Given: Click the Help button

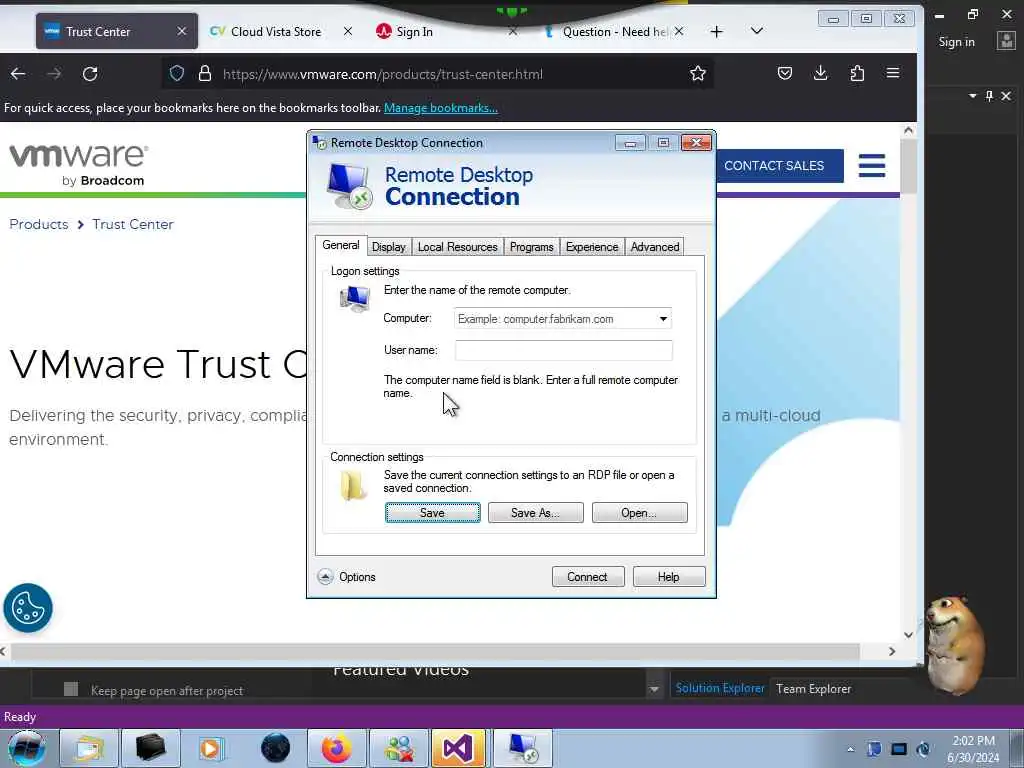Looking at the screenshot, I should click(669, 577).
